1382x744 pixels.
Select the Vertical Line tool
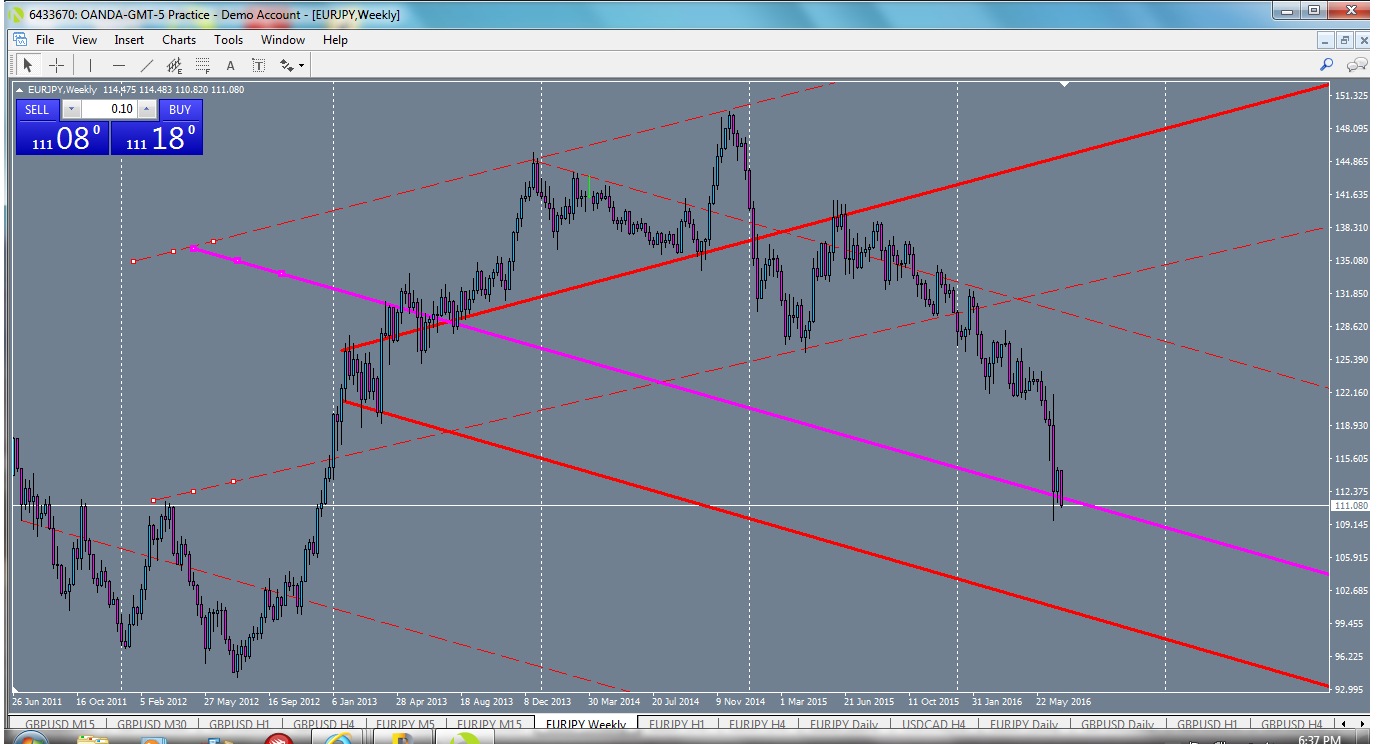89,64
